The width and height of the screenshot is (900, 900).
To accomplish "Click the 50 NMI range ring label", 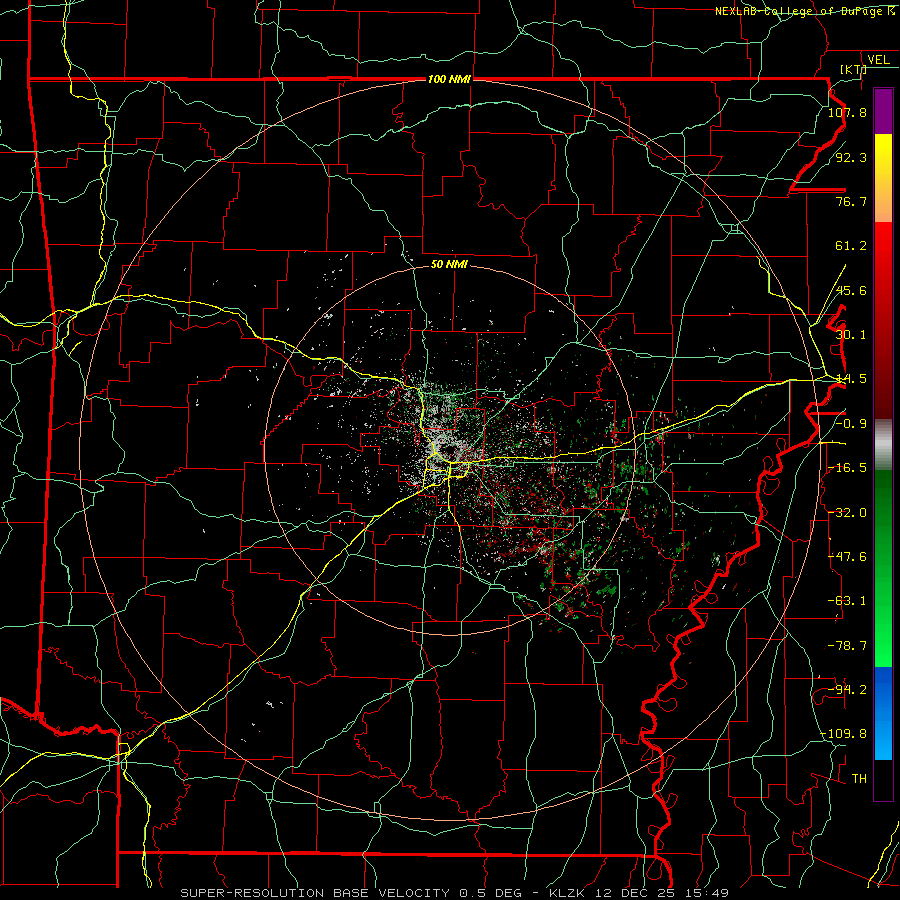I will click(449, 264).
